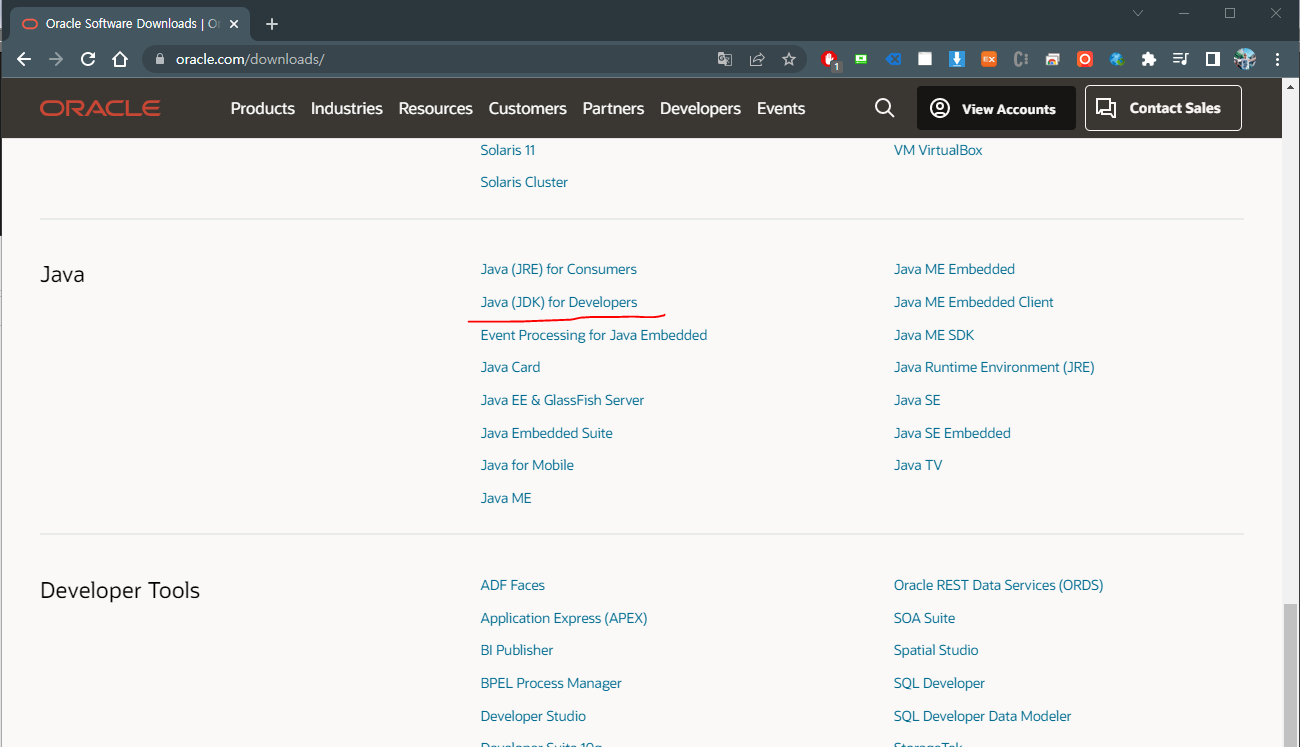Open the media control playlist icon
Screen dimensions: 1300x747
(x=1181, y=59)
